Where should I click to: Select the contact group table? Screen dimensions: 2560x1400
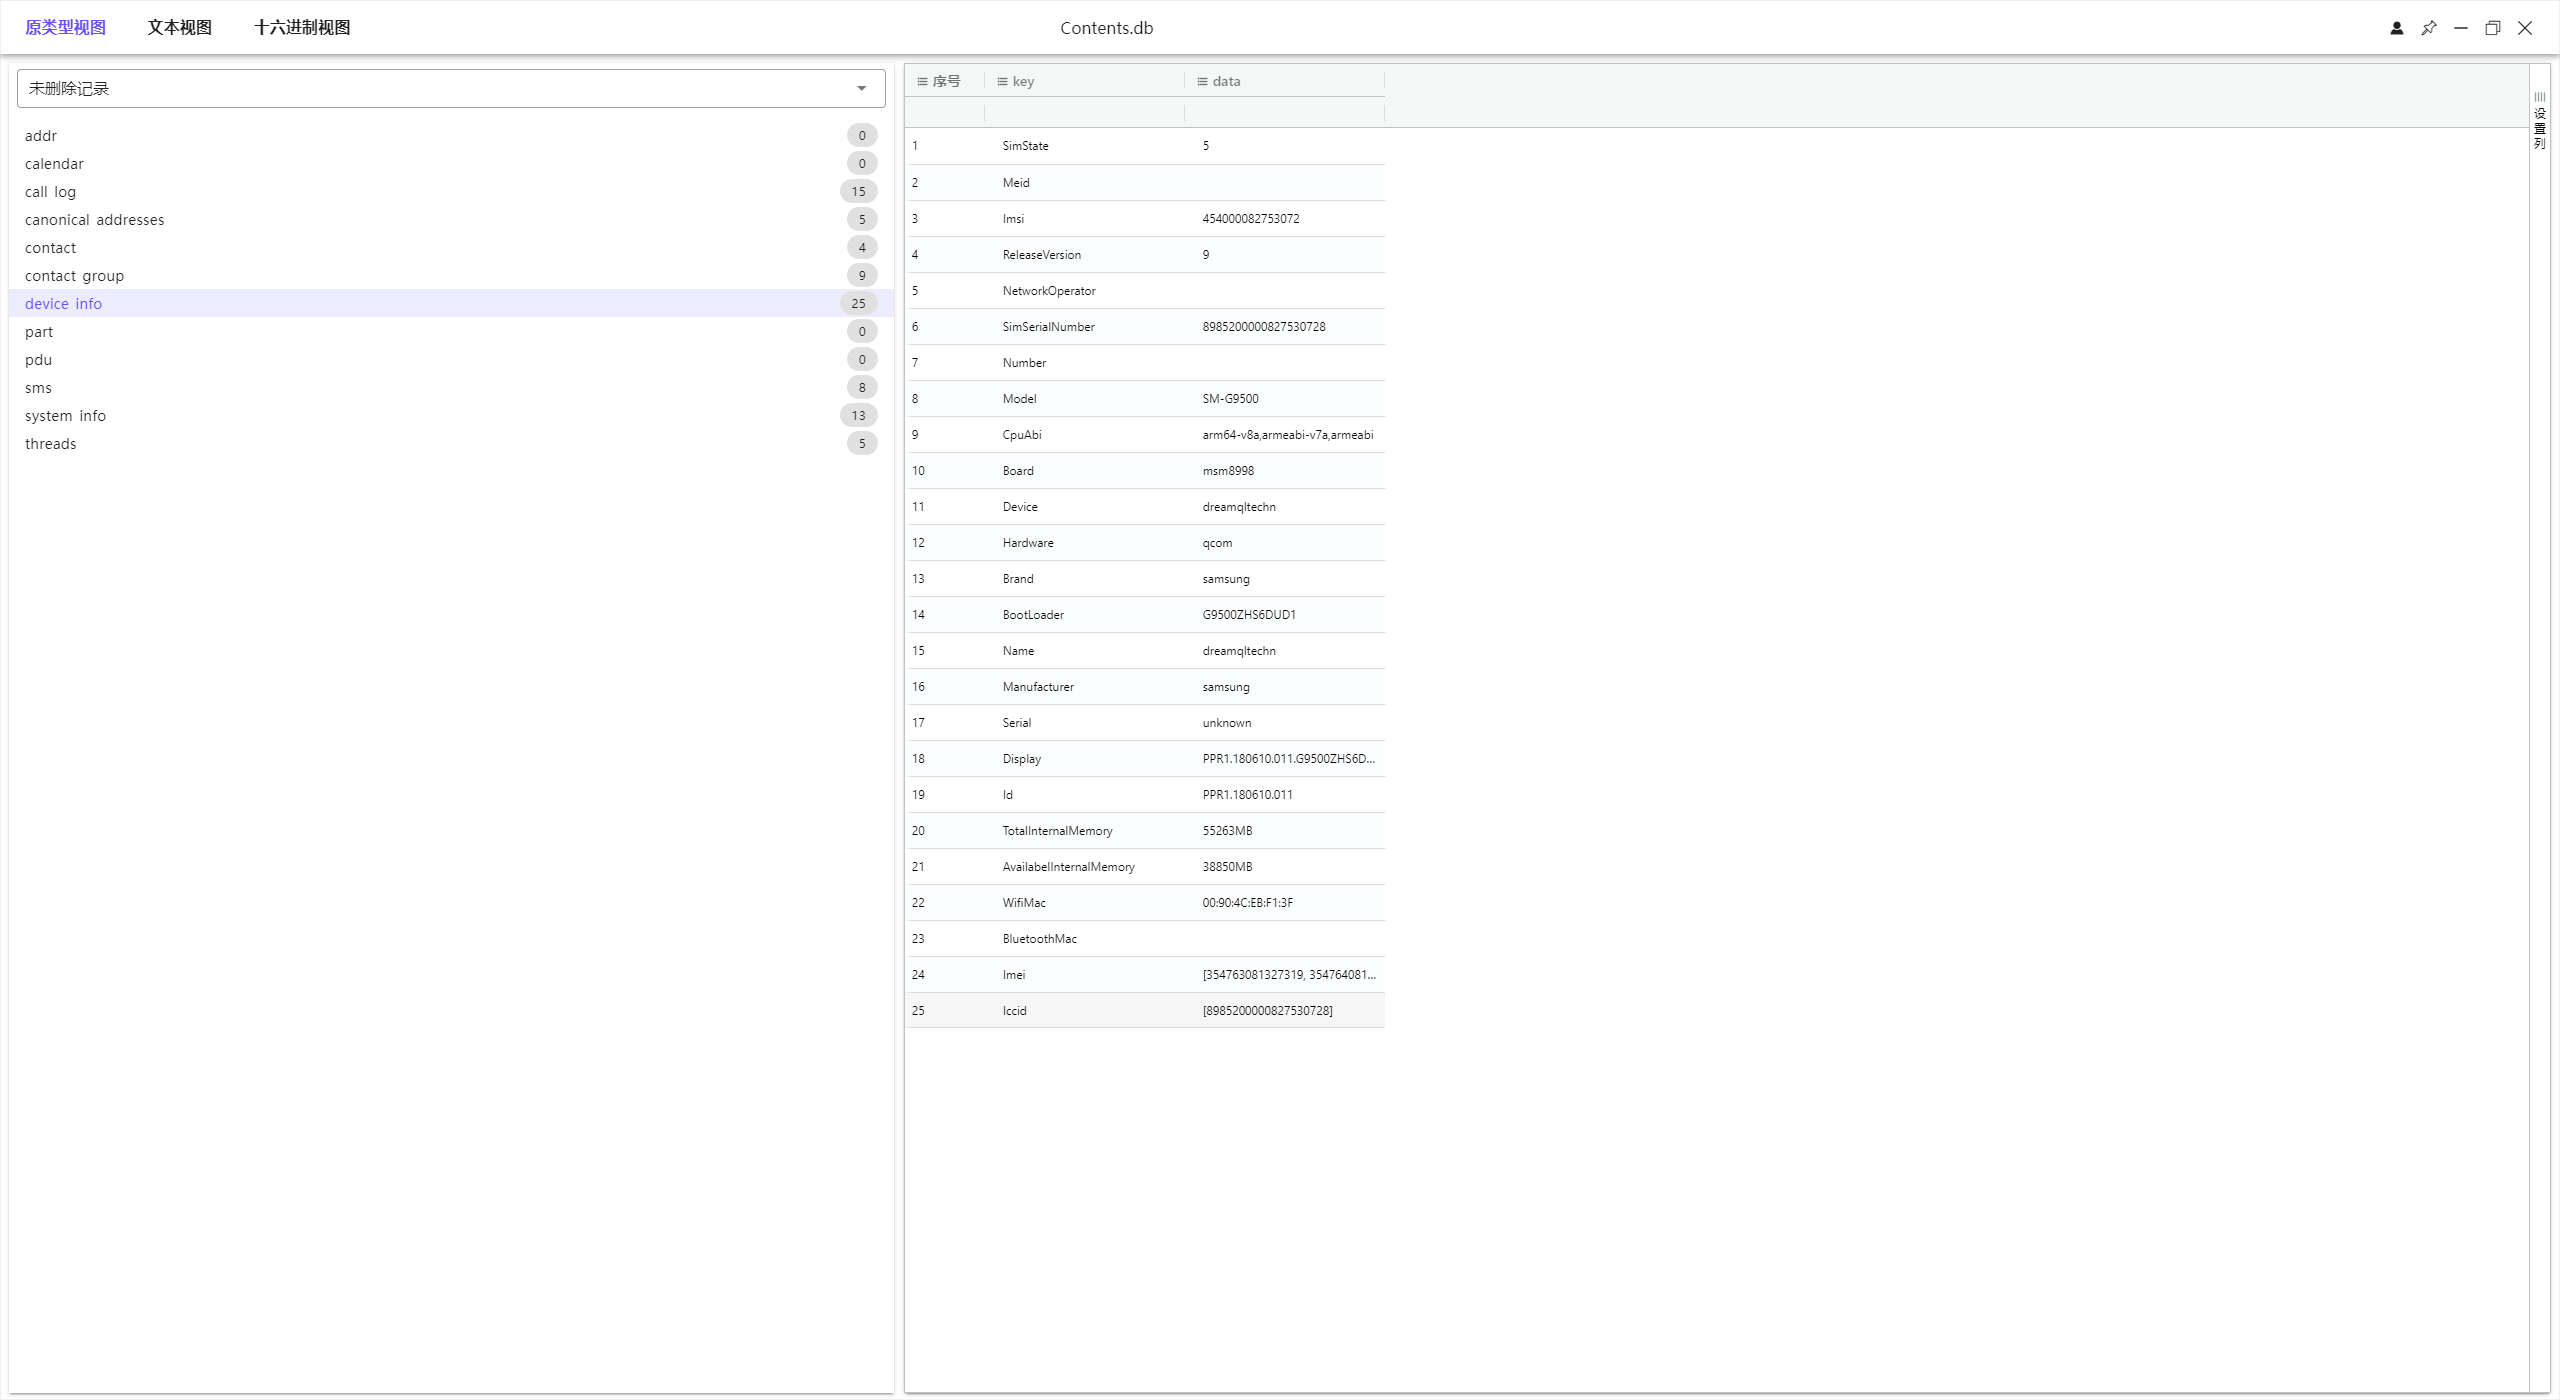(74, 276)
